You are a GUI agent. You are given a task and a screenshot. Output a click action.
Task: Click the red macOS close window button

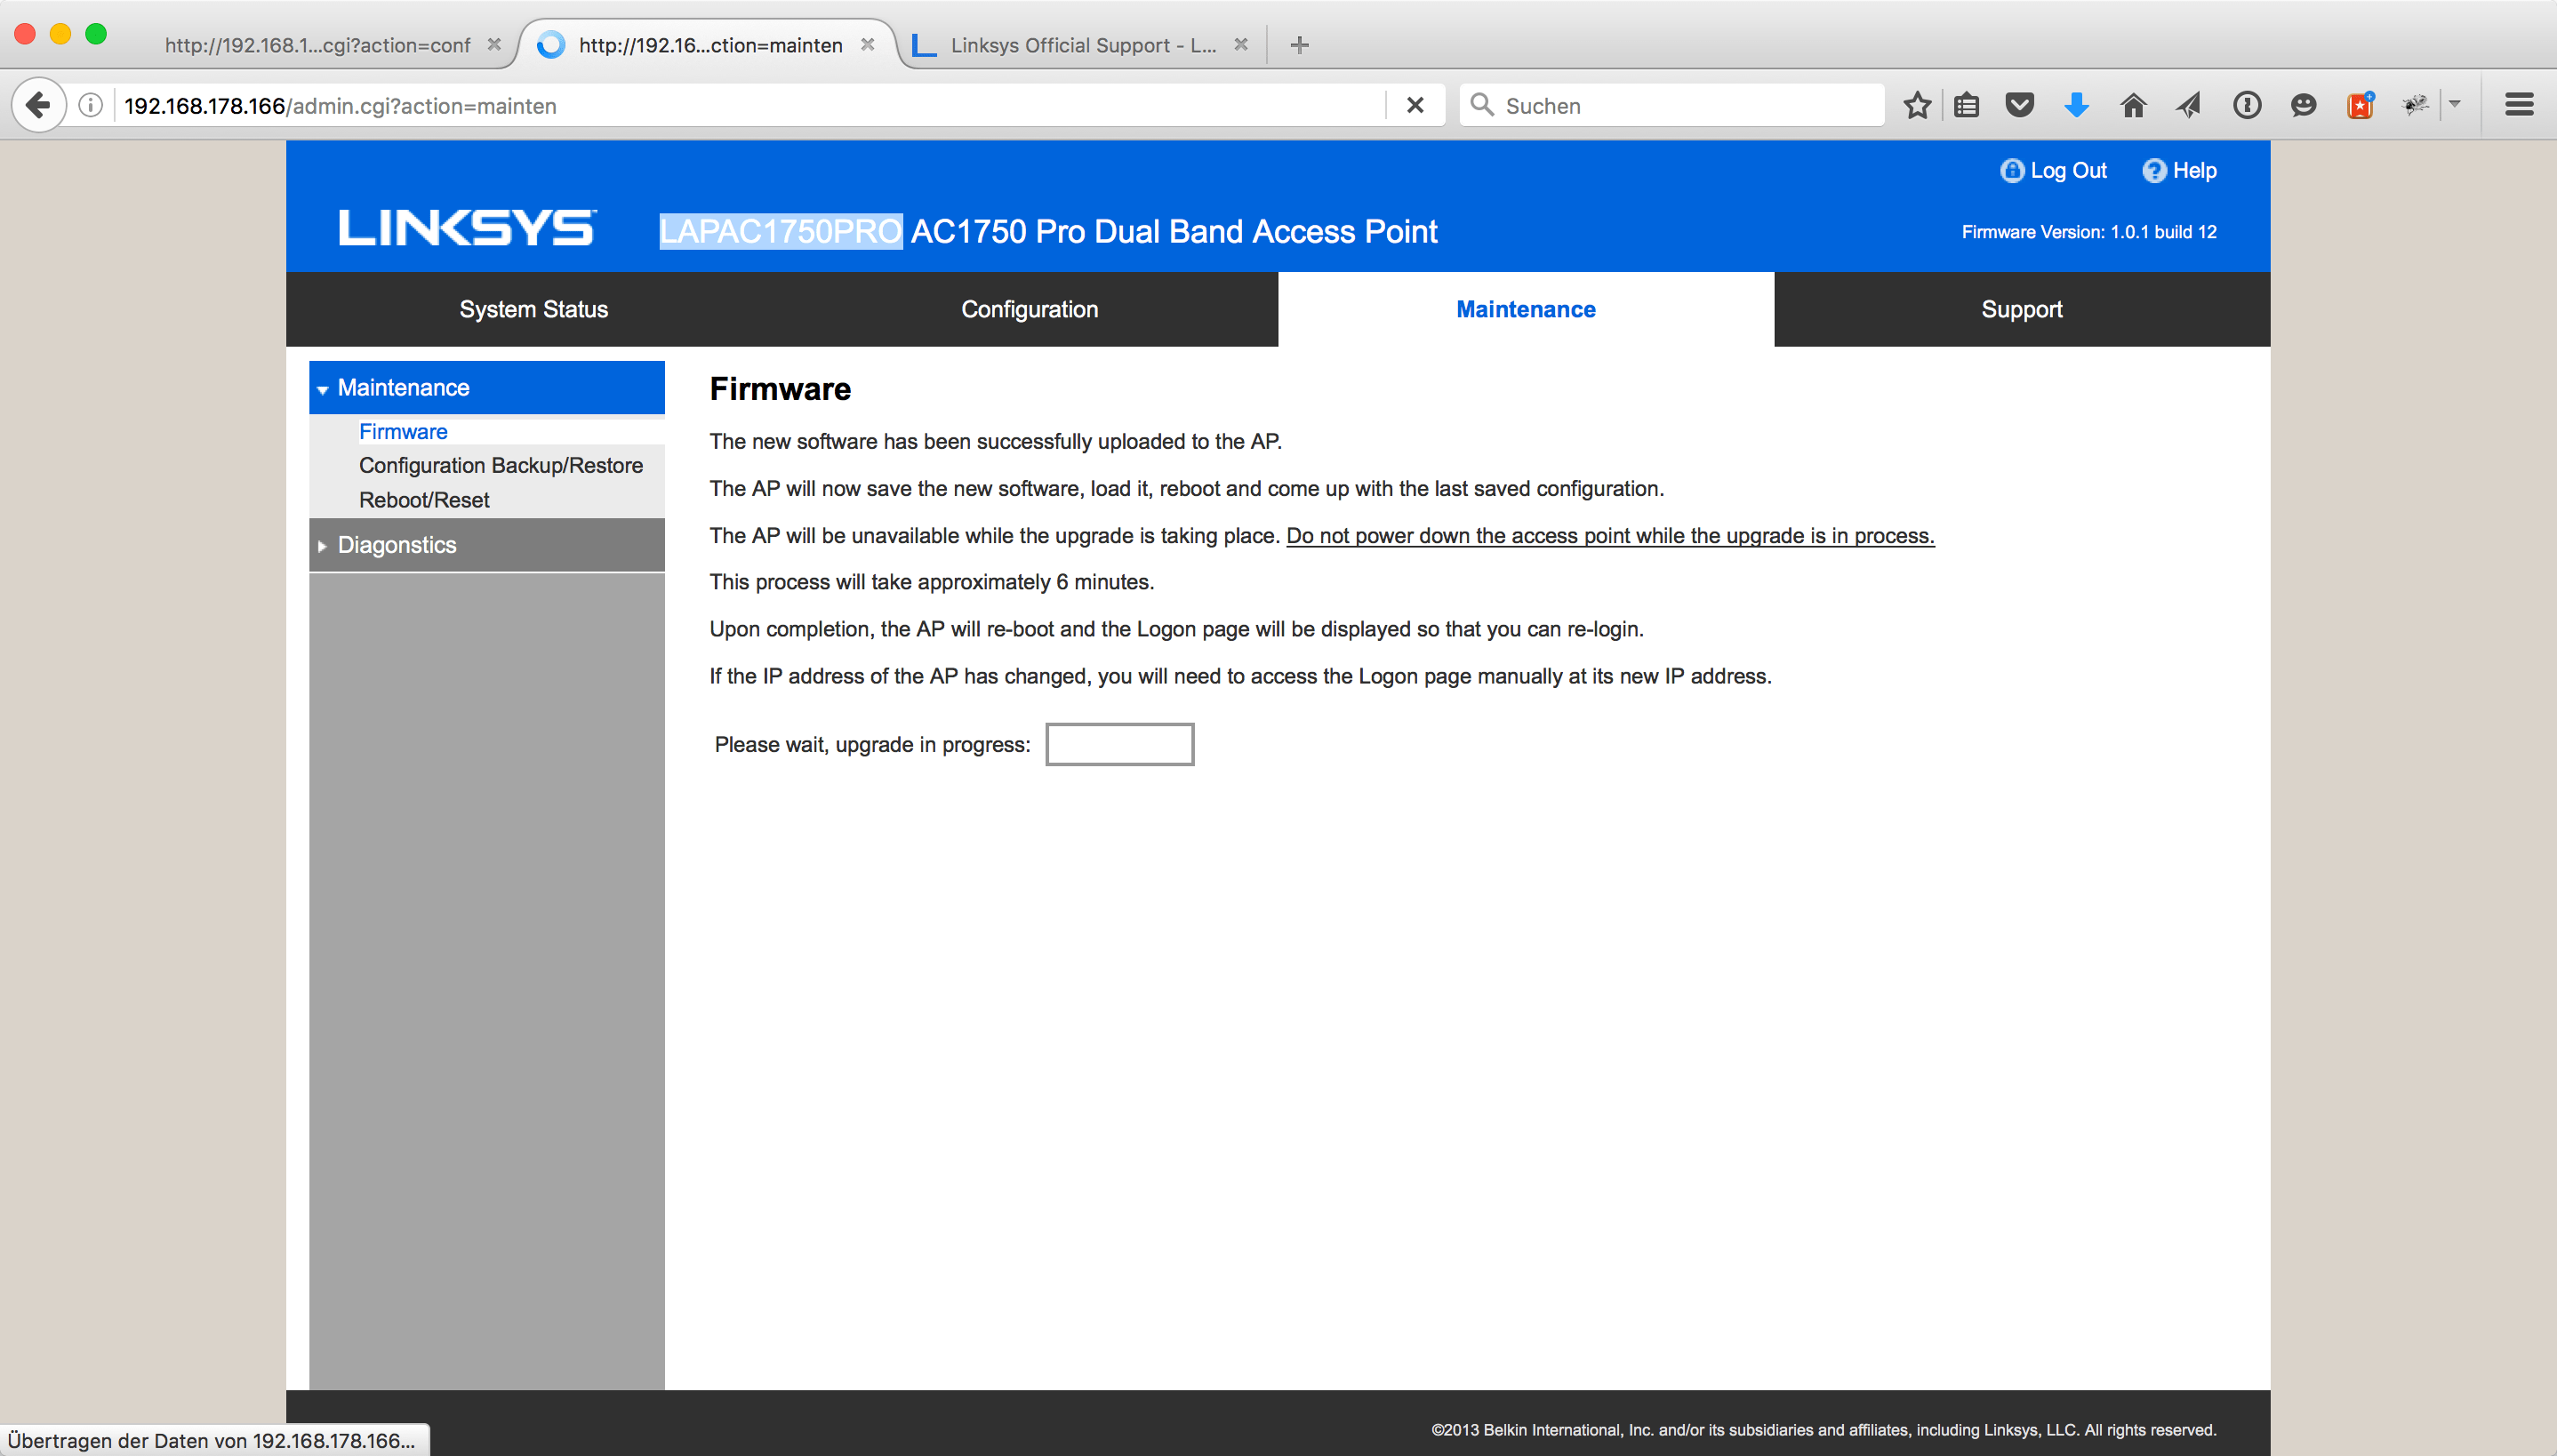(25, 34)
